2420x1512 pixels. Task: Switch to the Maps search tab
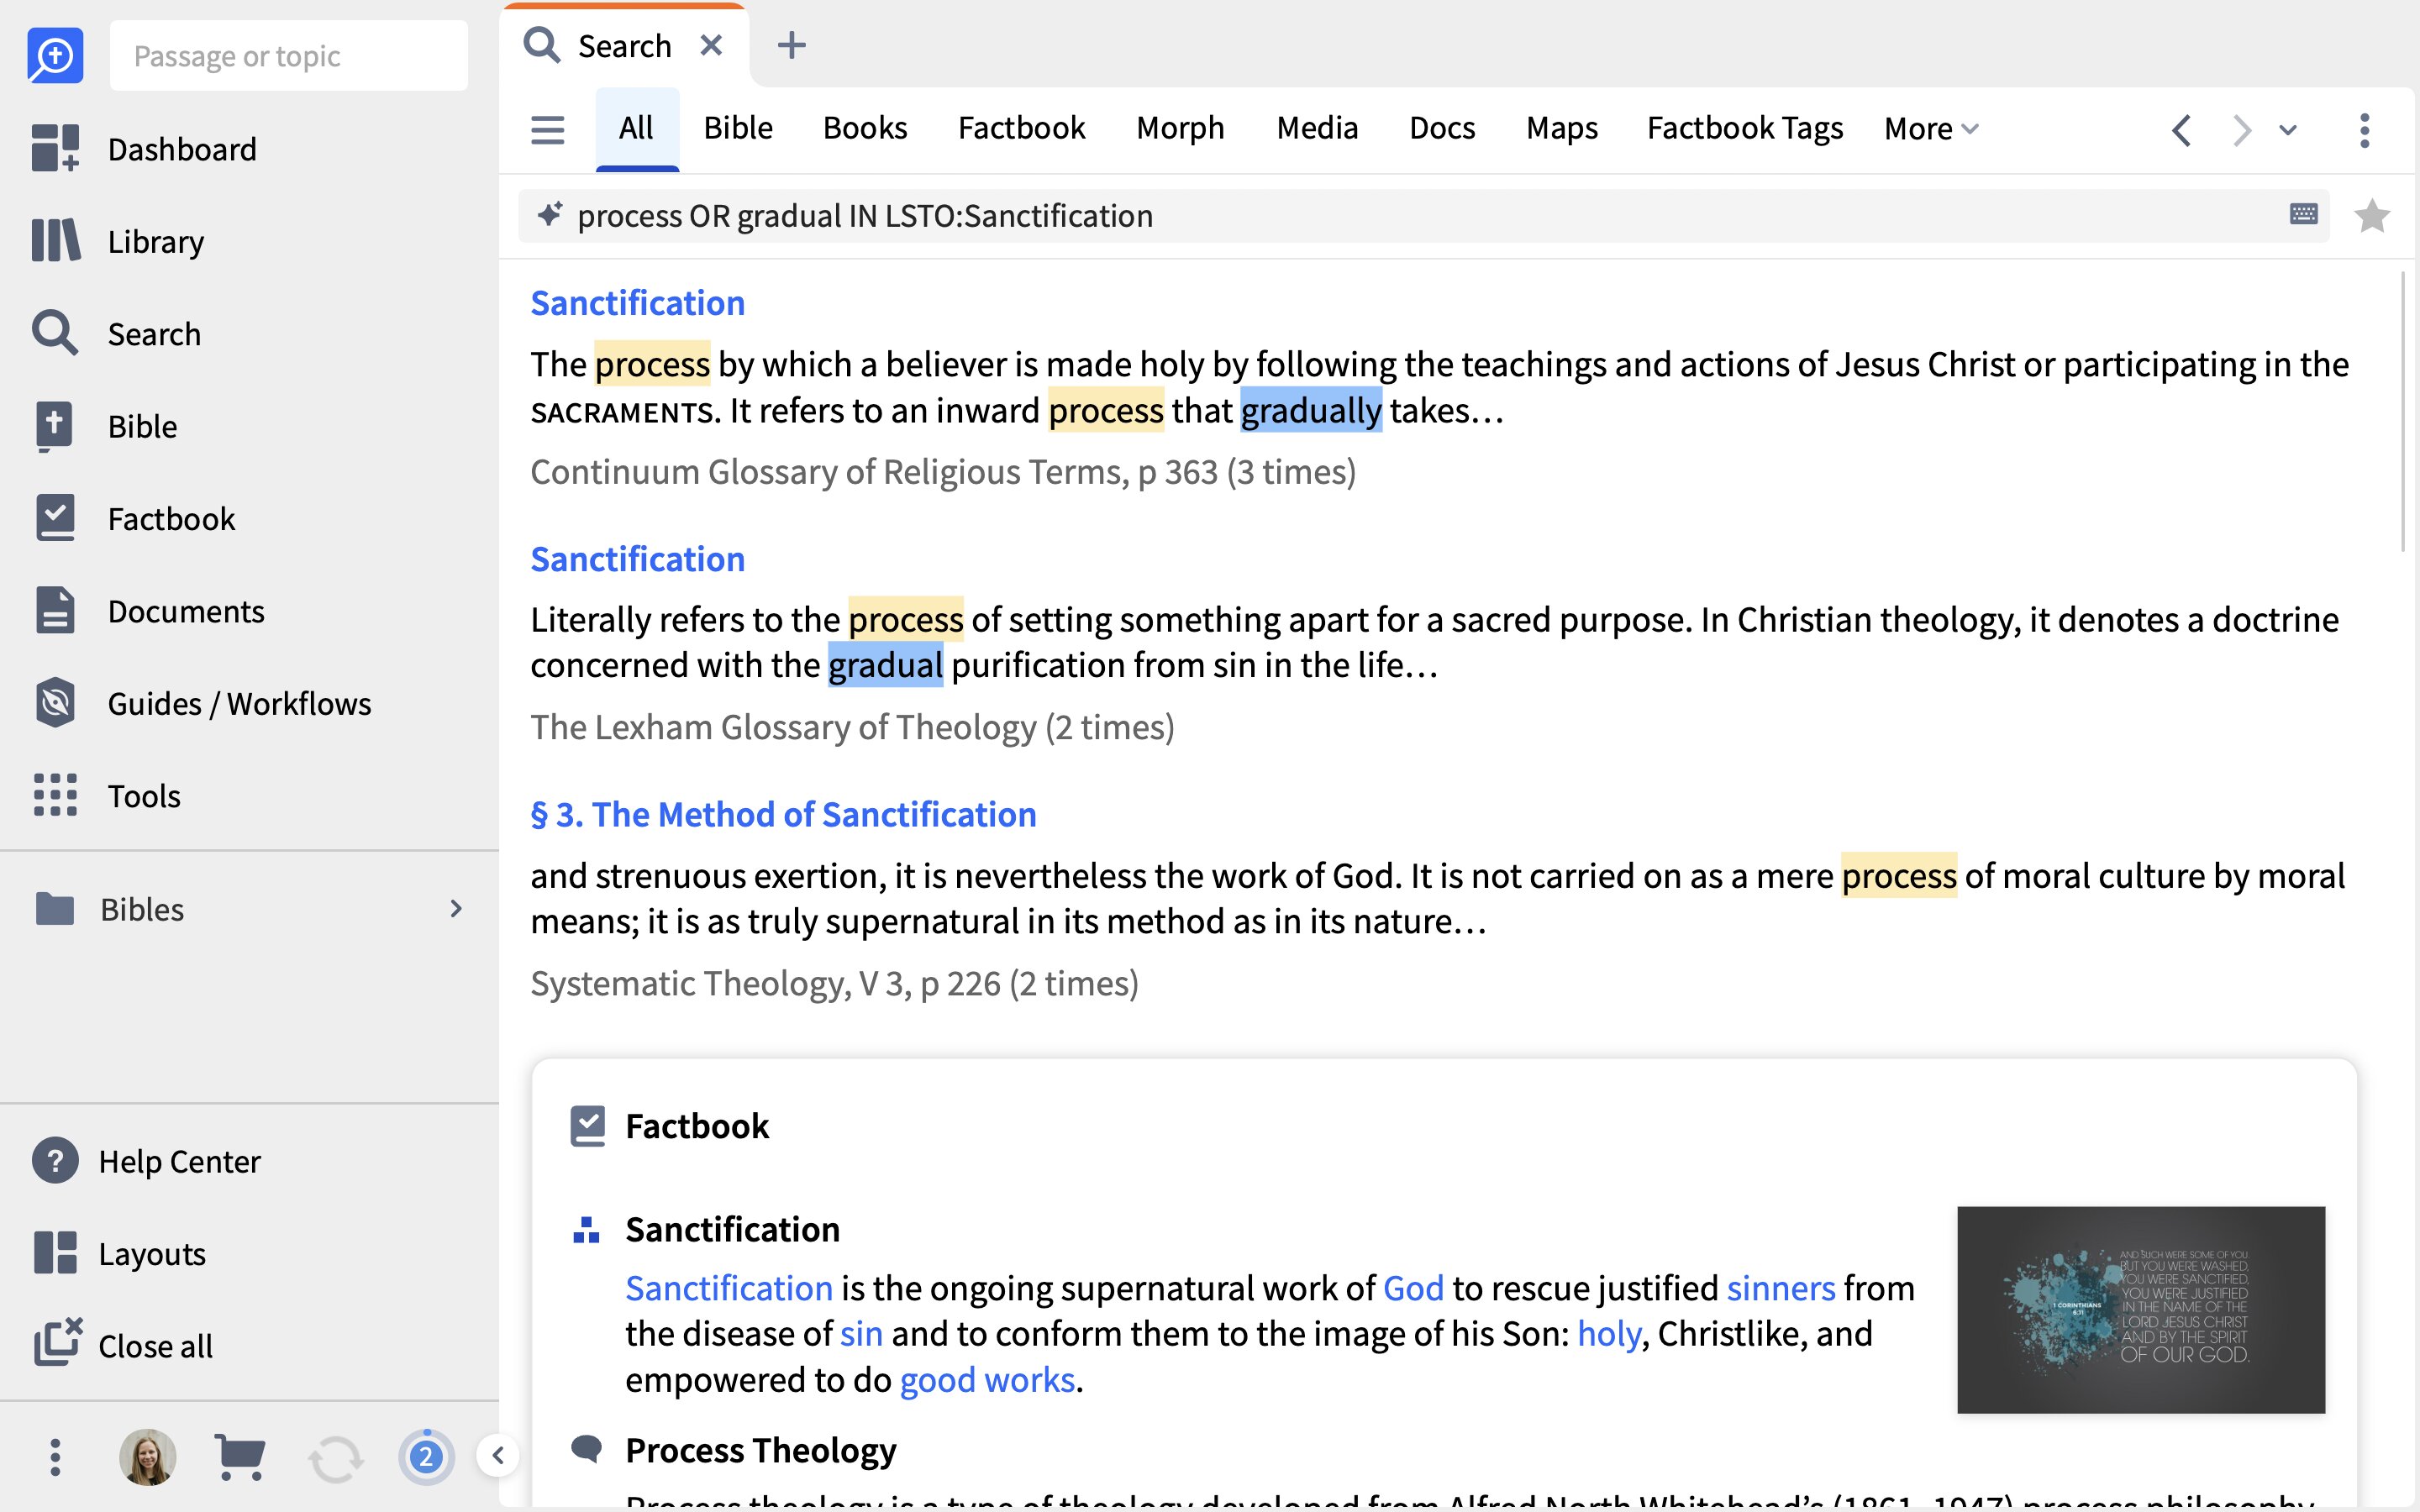(1562, 128)
